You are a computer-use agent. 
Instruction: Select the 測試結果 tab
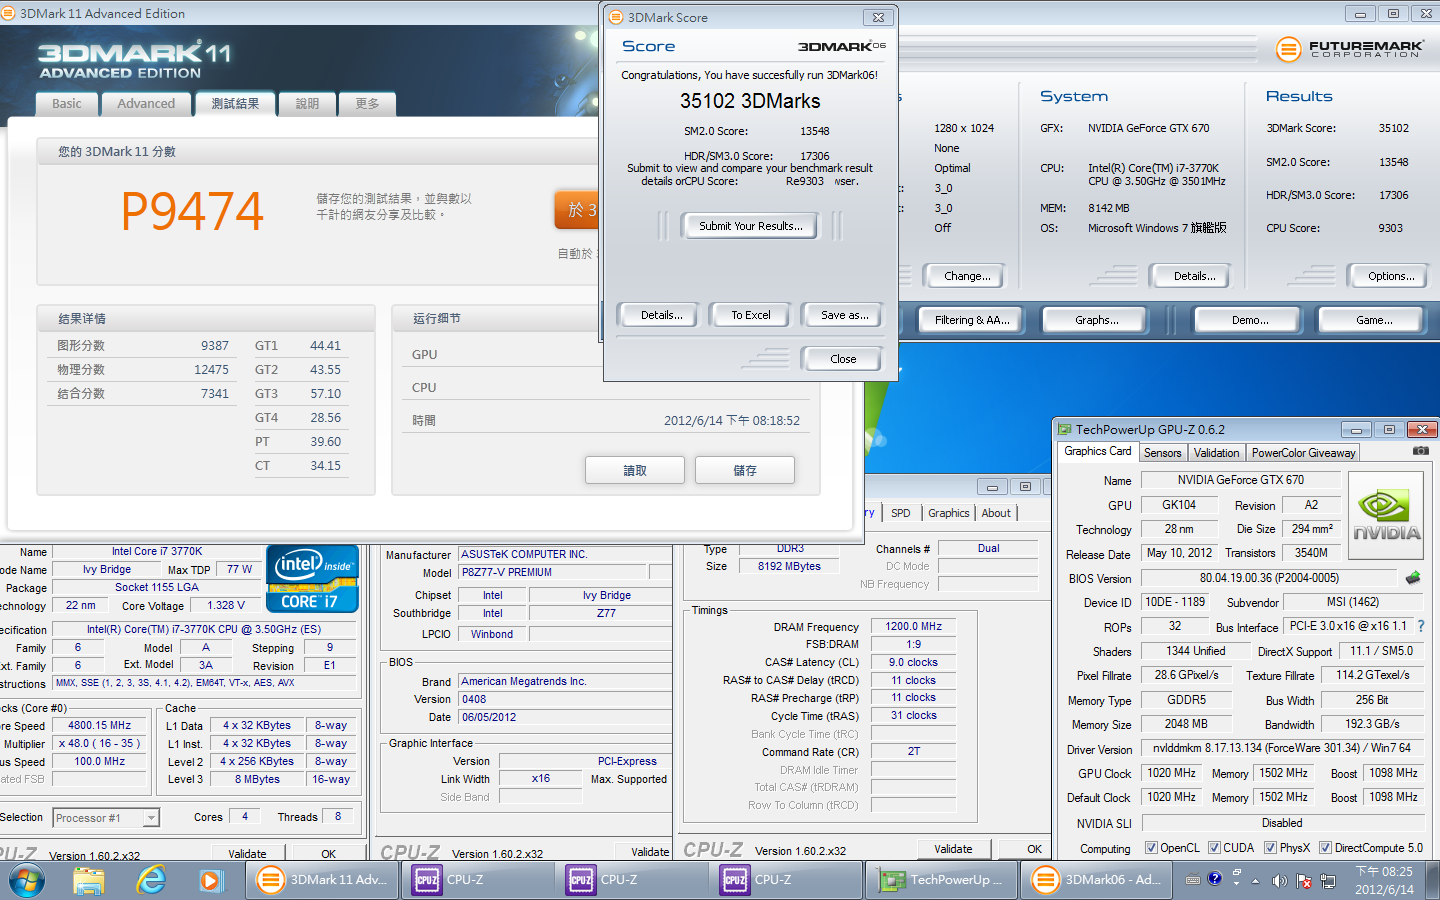235,103
